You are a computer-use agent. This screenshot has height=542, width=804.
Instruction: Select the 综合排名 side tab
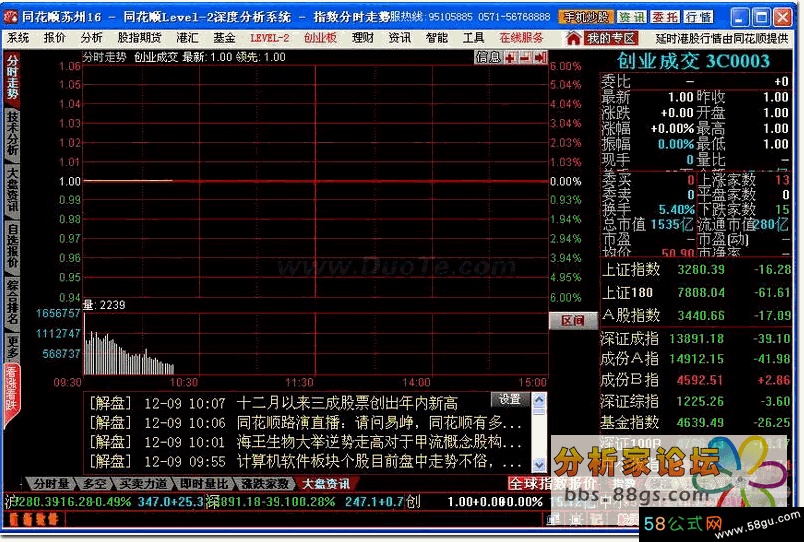click(x=12, y=303)
